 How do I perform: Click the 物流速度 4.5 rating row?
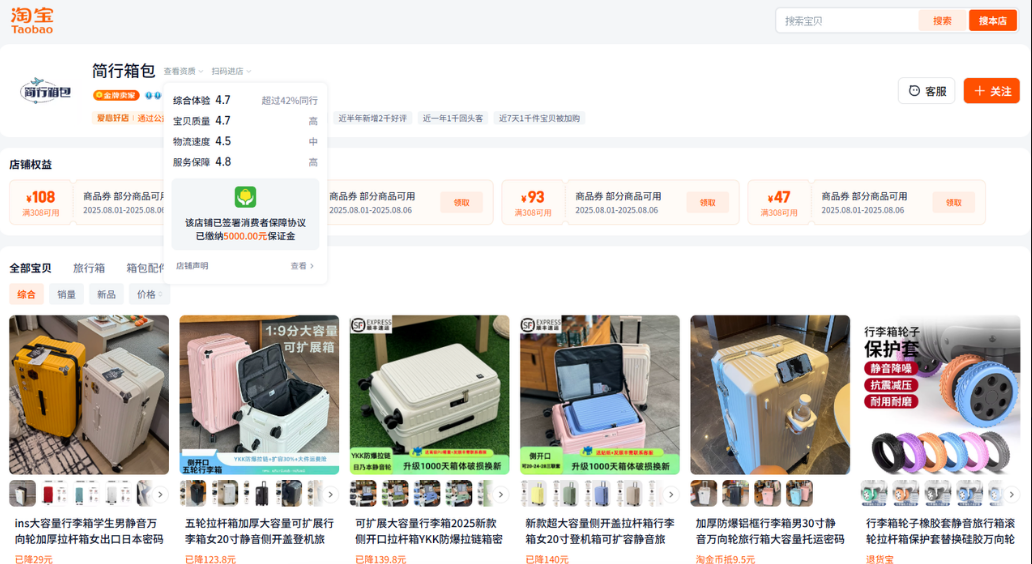245,141
